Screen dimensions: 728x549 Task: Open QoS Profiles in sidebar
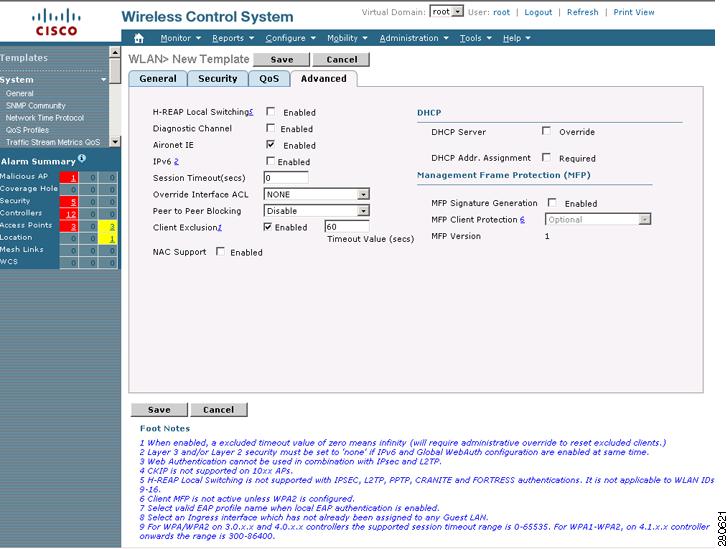27,130
